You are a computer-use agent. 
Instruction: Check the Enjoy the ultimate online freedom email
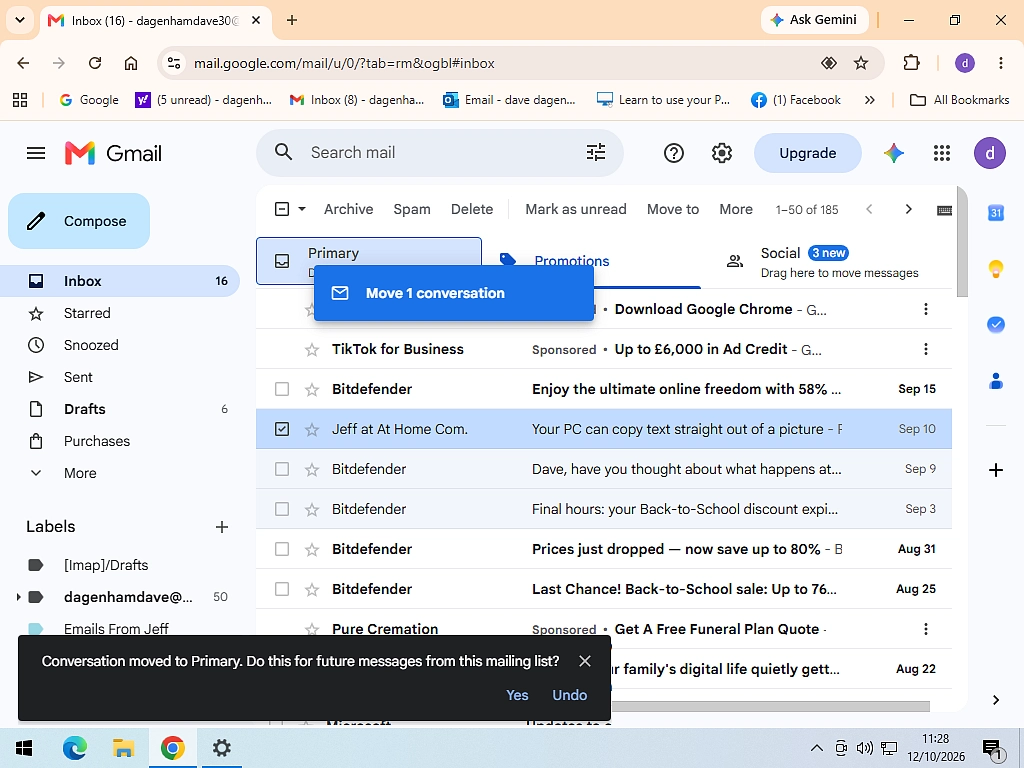[x=281, y=389]
